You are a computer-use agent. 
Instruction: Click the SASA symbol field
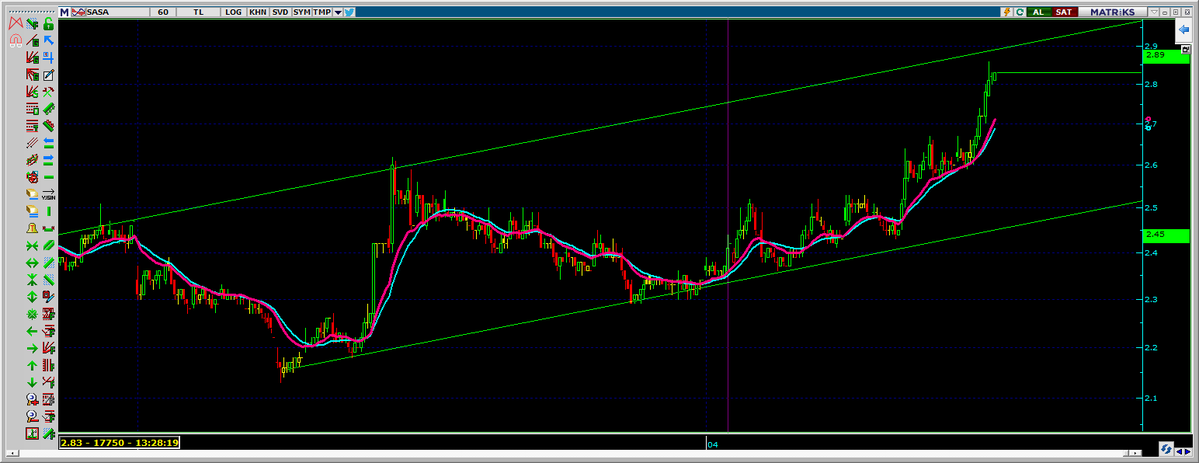click(119, 12)
